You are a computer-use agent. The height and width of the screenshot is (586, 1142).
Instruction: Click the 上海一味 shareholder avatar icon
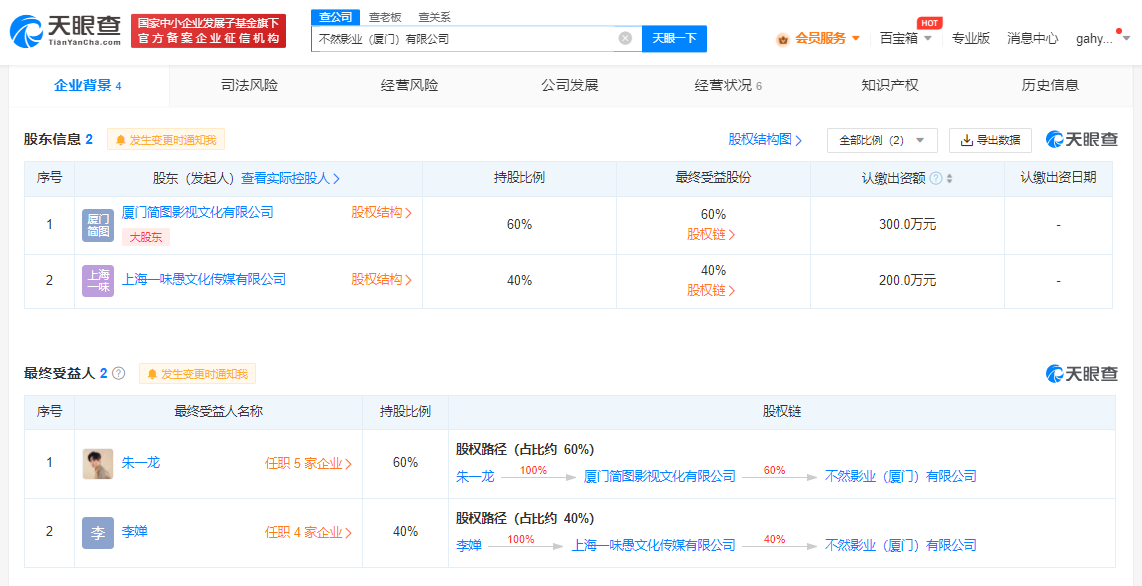coord(98,281)
